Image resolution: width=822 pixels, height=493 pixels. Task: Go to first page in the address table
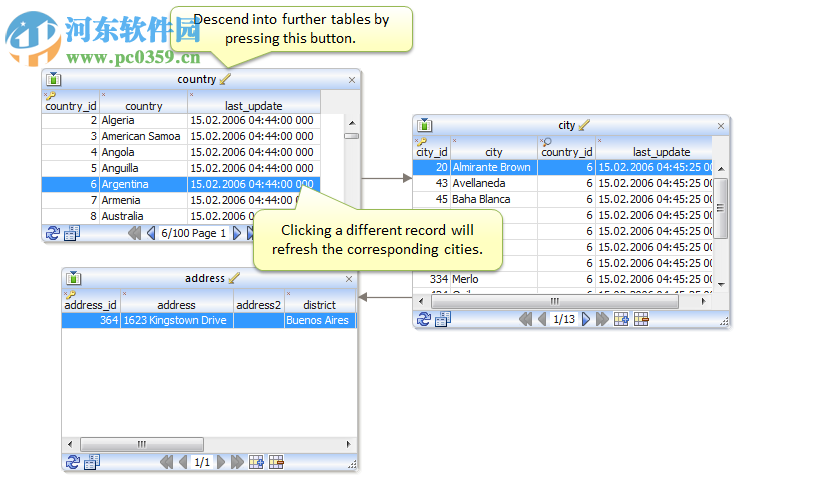point(167,462)
